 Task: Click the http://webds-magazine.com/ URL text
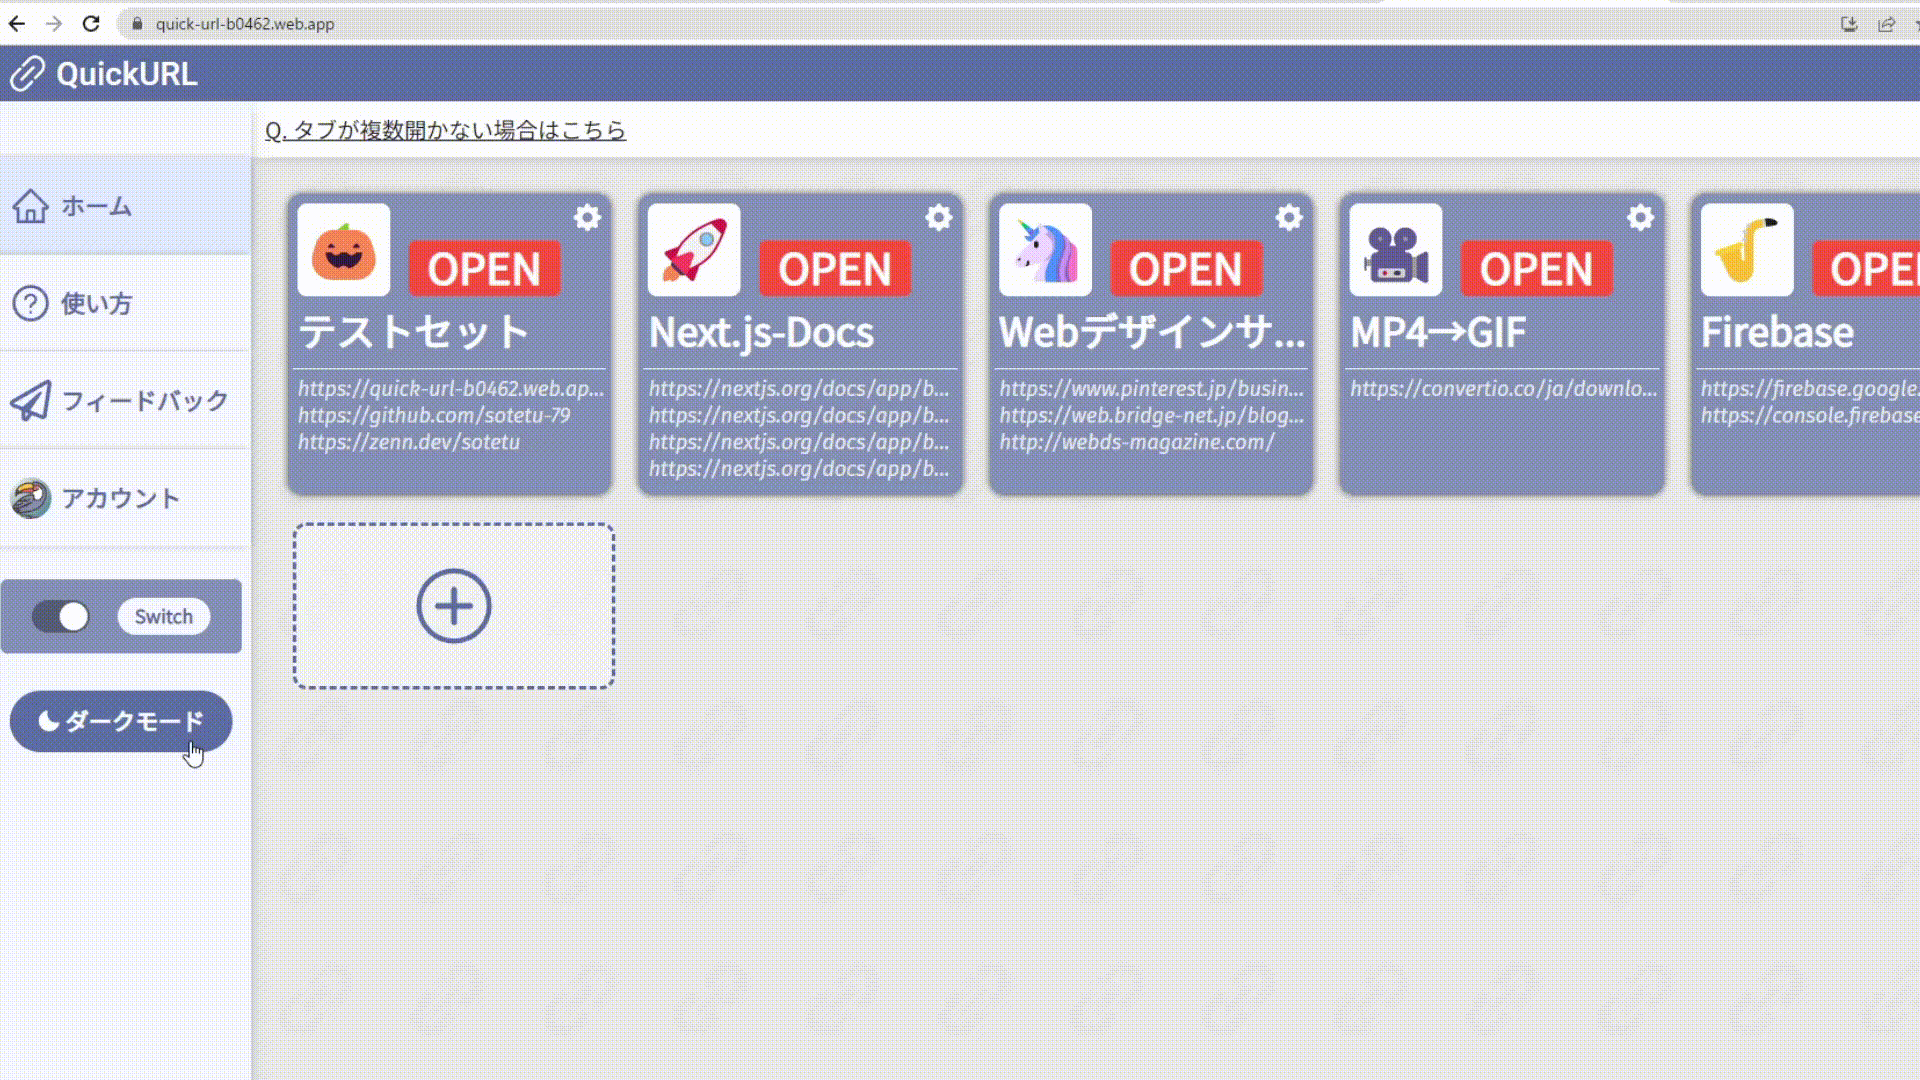point(1137,442)
